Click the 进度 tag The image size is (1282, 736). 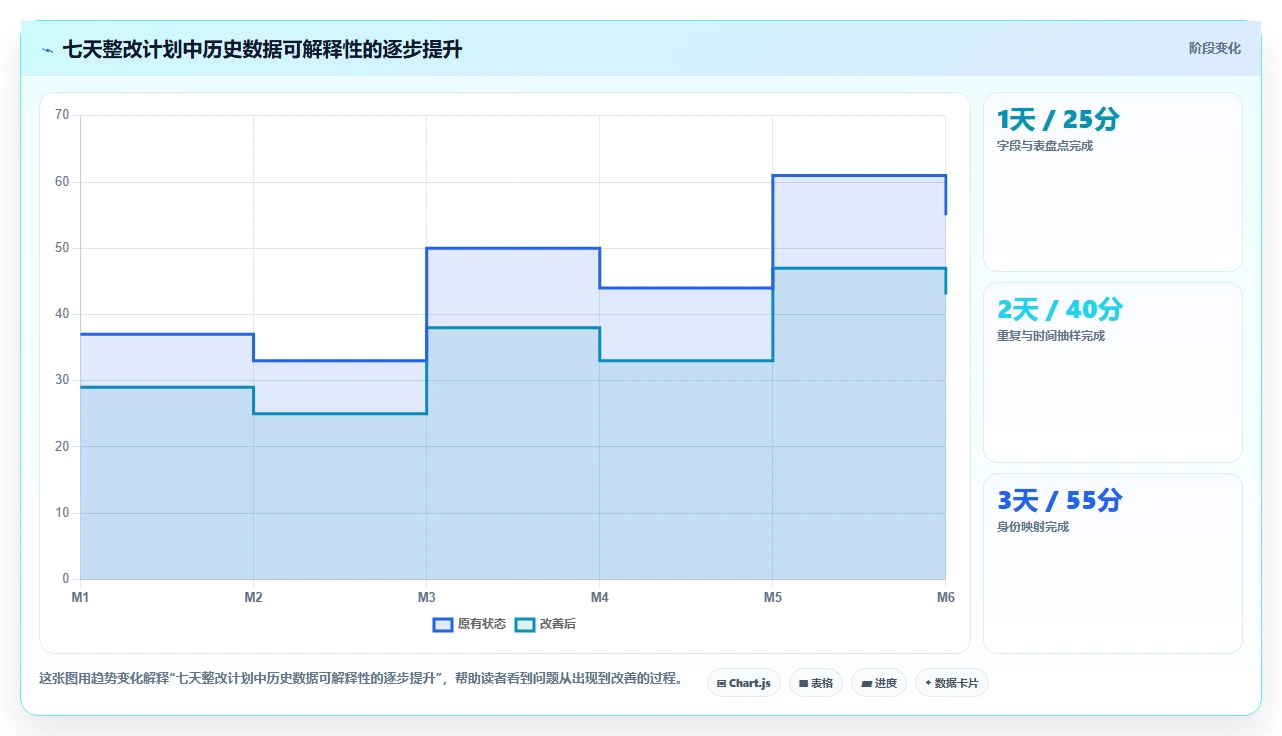(x=879, y=683)
